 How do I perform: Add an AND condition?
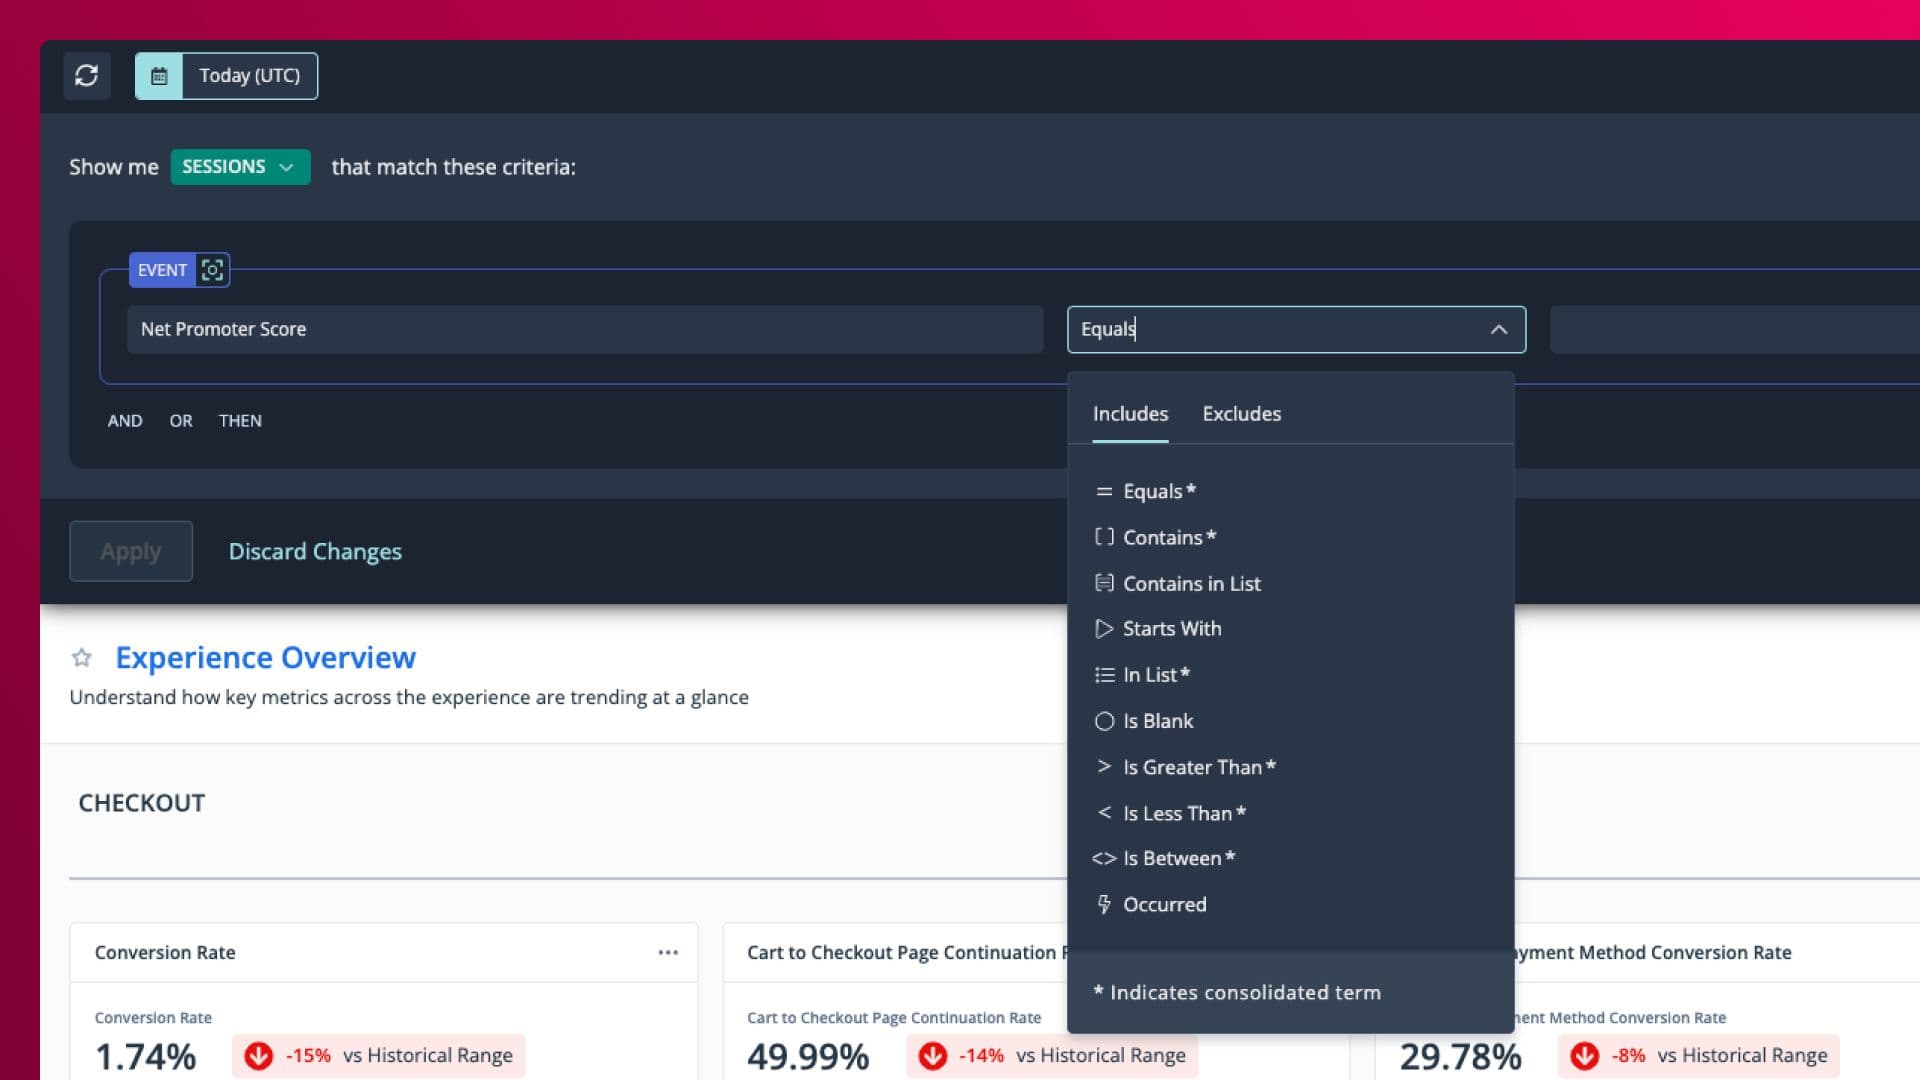(125, 421)
